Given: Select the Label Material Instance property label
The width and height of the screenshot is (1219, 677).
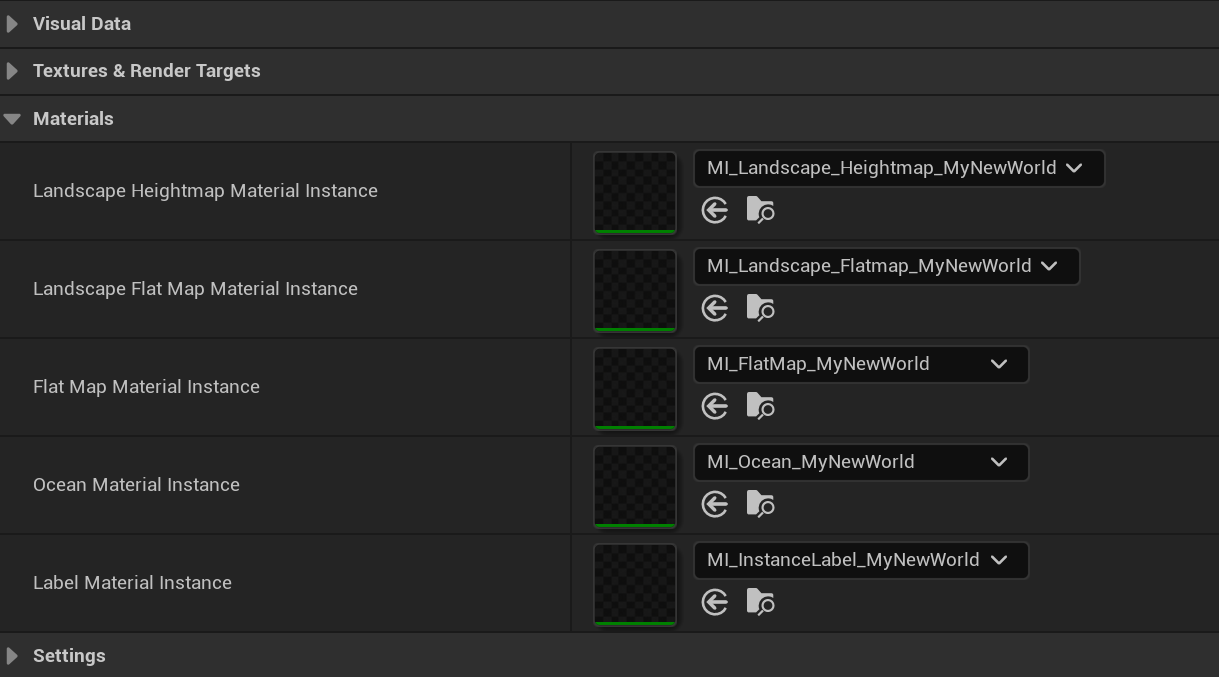Looking at the screenshot, I should pos(132,583).
